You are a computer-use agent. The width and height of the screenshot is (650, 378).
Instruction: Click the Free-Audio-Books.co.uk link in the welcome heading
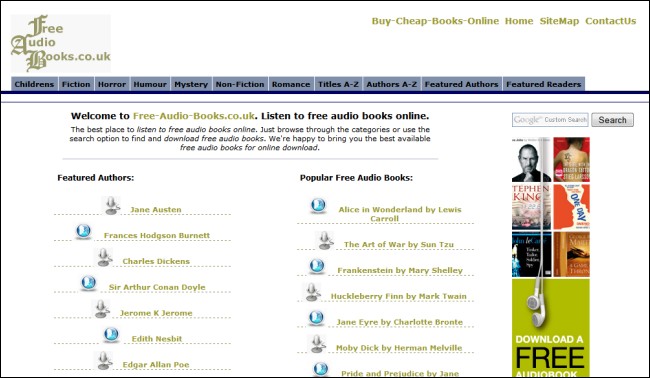(194, 116)
